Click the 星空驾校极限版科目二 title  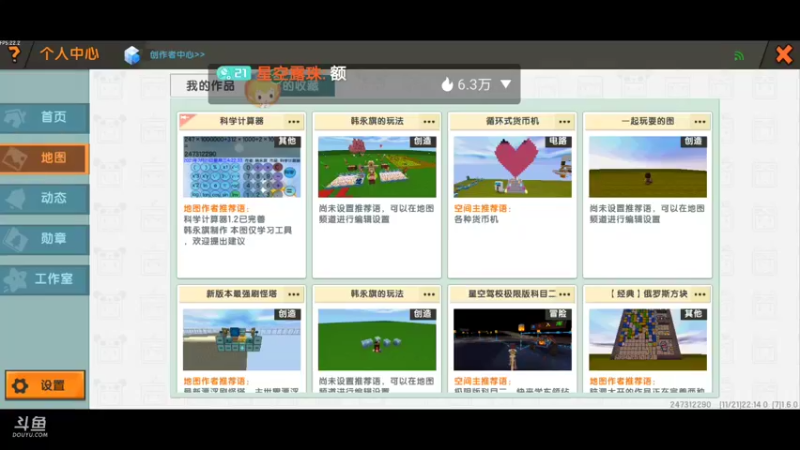pos(512,294)
